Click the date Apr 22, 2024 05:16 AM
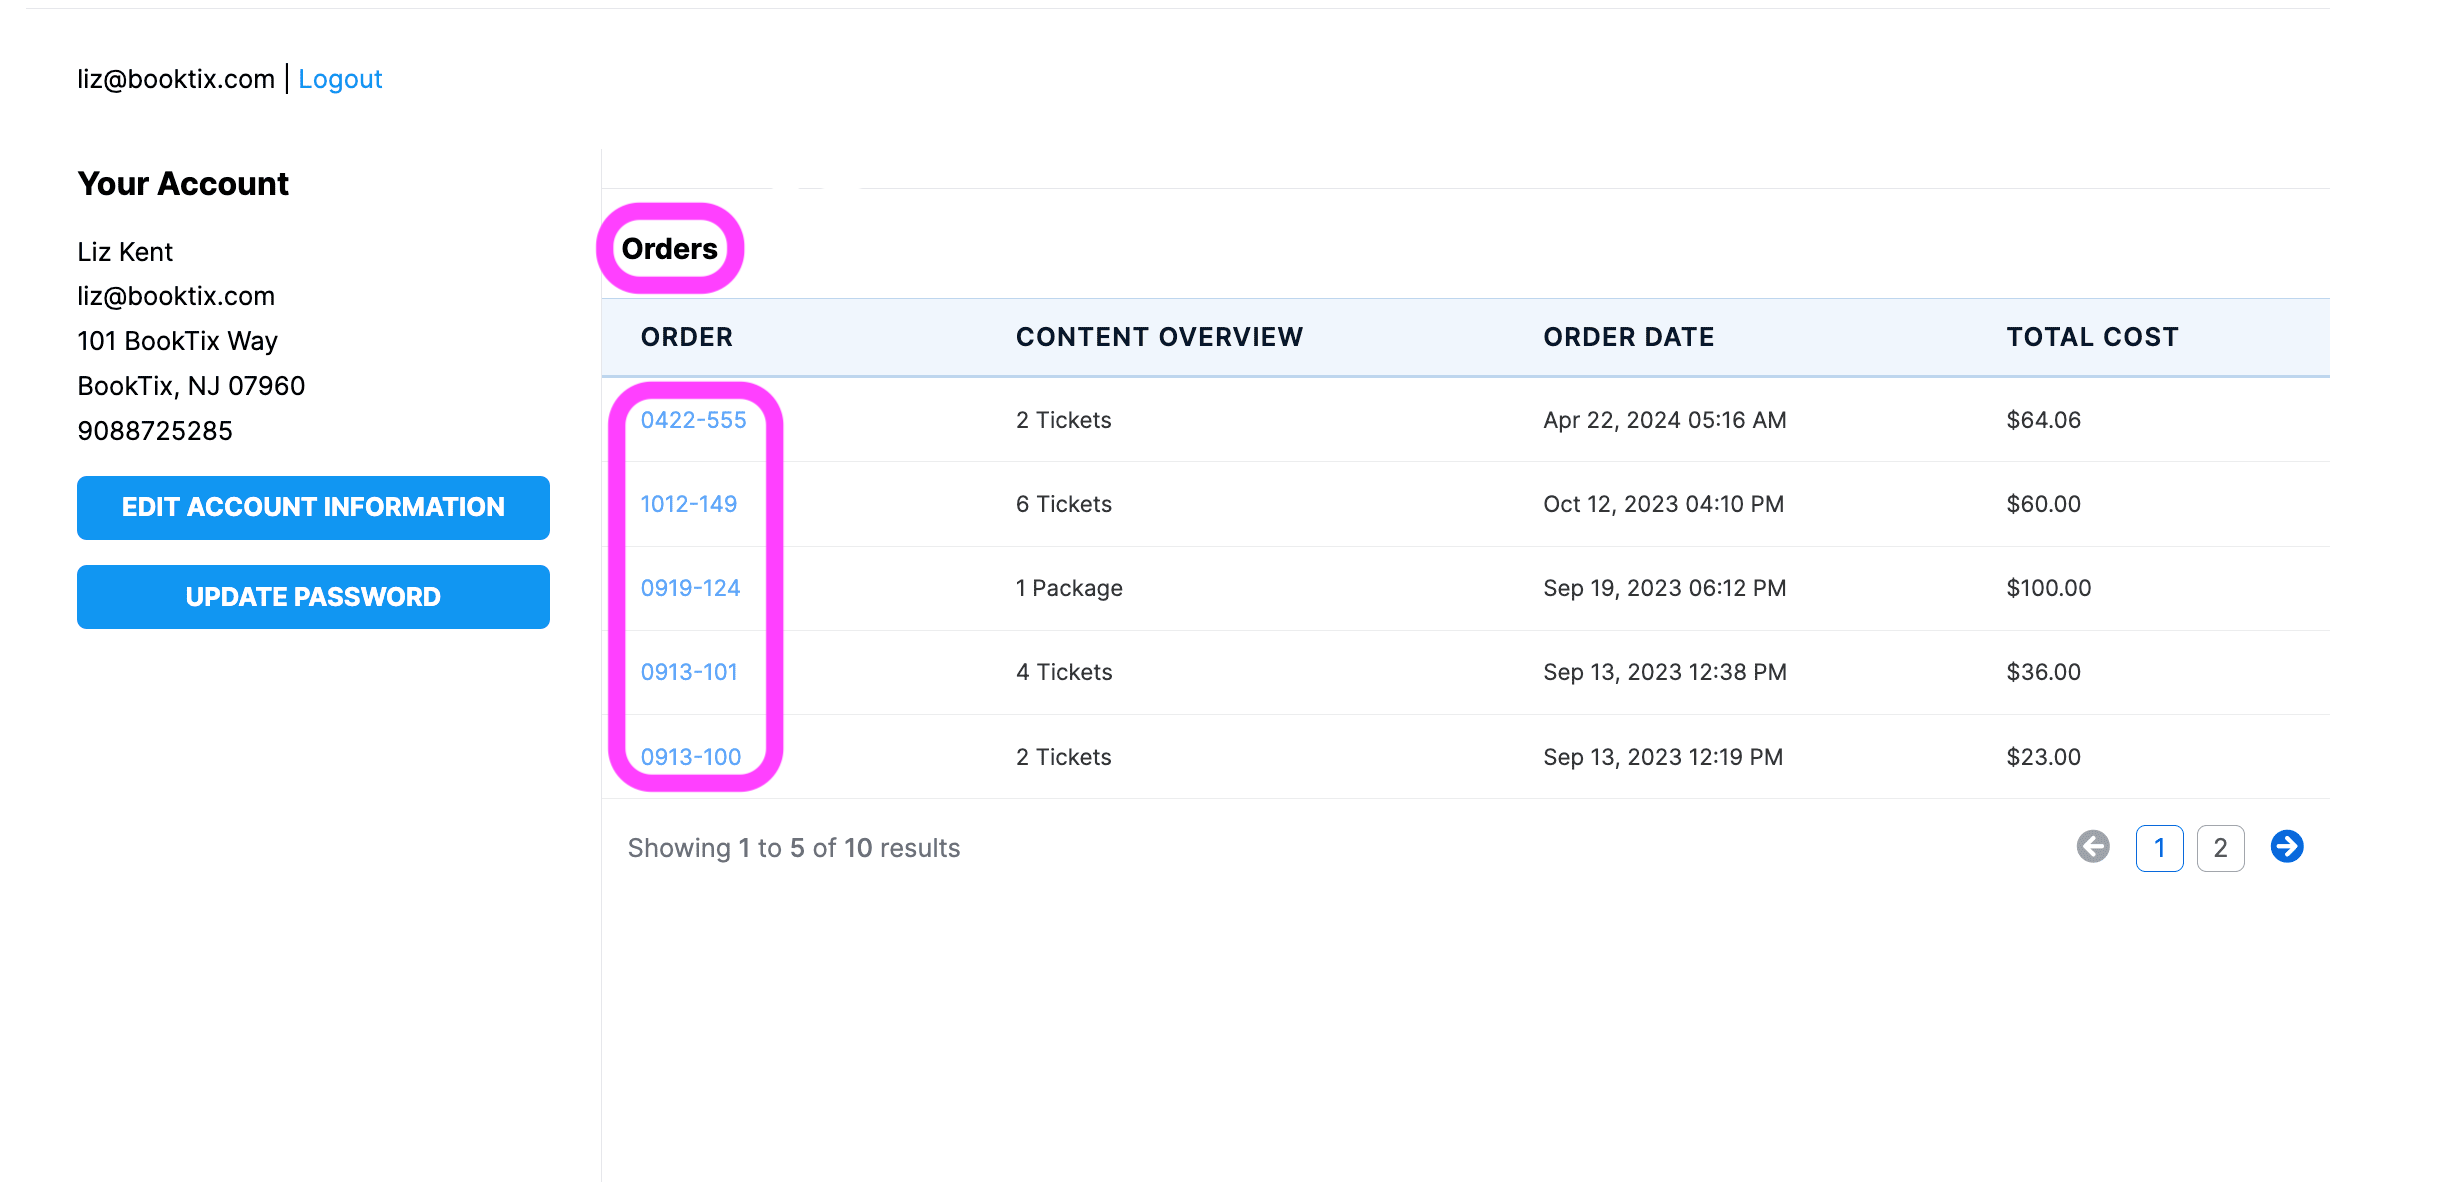Image resolution: width=2452 pixels, height=1182 pixels. (x=1664, y=420)
